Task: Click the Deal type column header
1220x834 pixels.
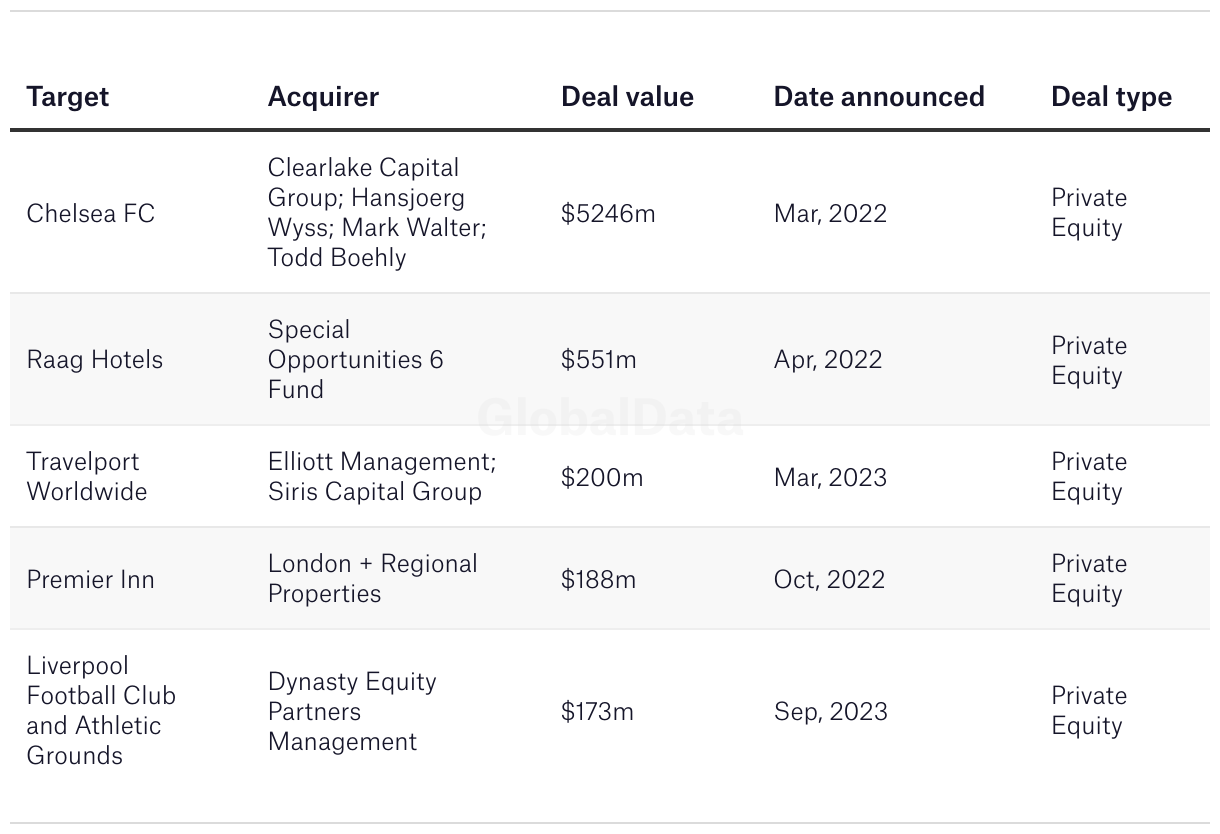Action: click(1111, 97)
